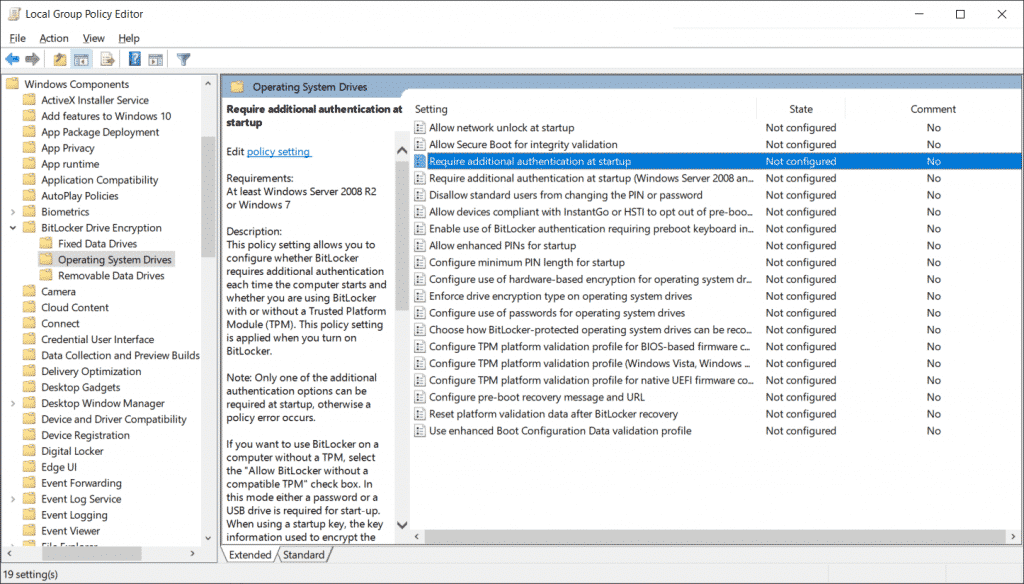Click the Camera folder icon

[x=29, y=291]
